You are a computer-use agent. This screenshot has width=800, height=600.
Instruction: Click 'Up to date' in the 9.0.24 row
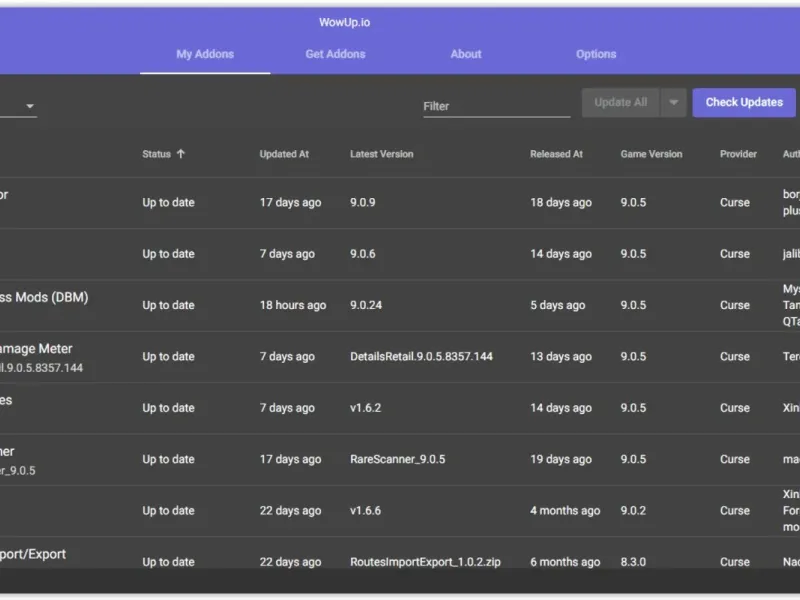point(168,305)
